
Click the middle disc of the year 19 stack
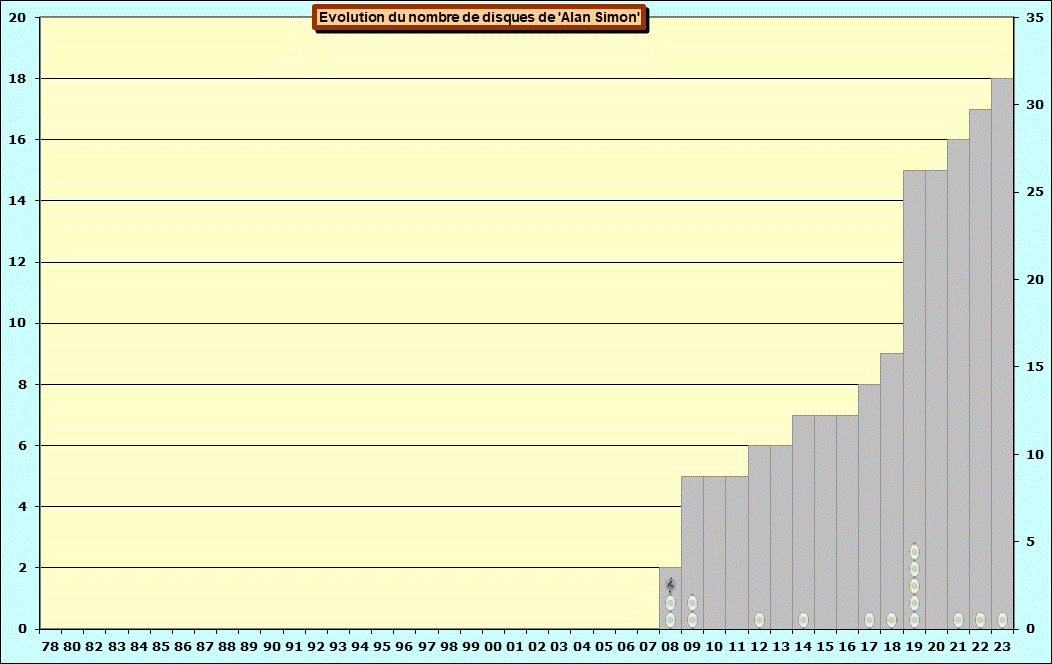click(x=914, y=586)
